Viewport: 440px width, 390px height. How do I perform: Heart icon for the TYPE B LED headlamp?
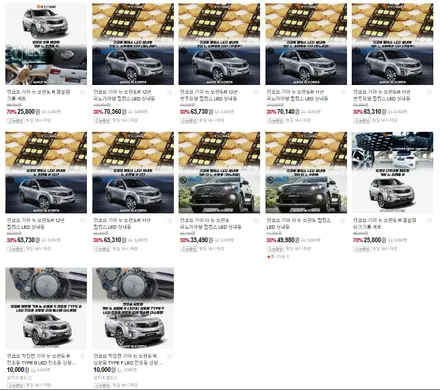tap(83, 357)
